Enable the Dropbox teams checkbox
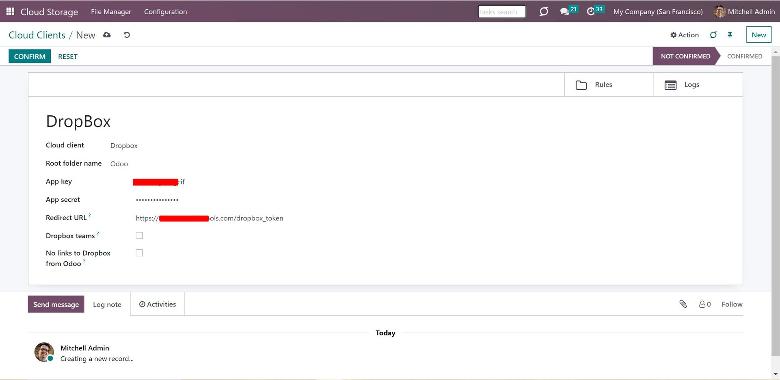Screen dimensions: 780x380 (x=139, y=235)
